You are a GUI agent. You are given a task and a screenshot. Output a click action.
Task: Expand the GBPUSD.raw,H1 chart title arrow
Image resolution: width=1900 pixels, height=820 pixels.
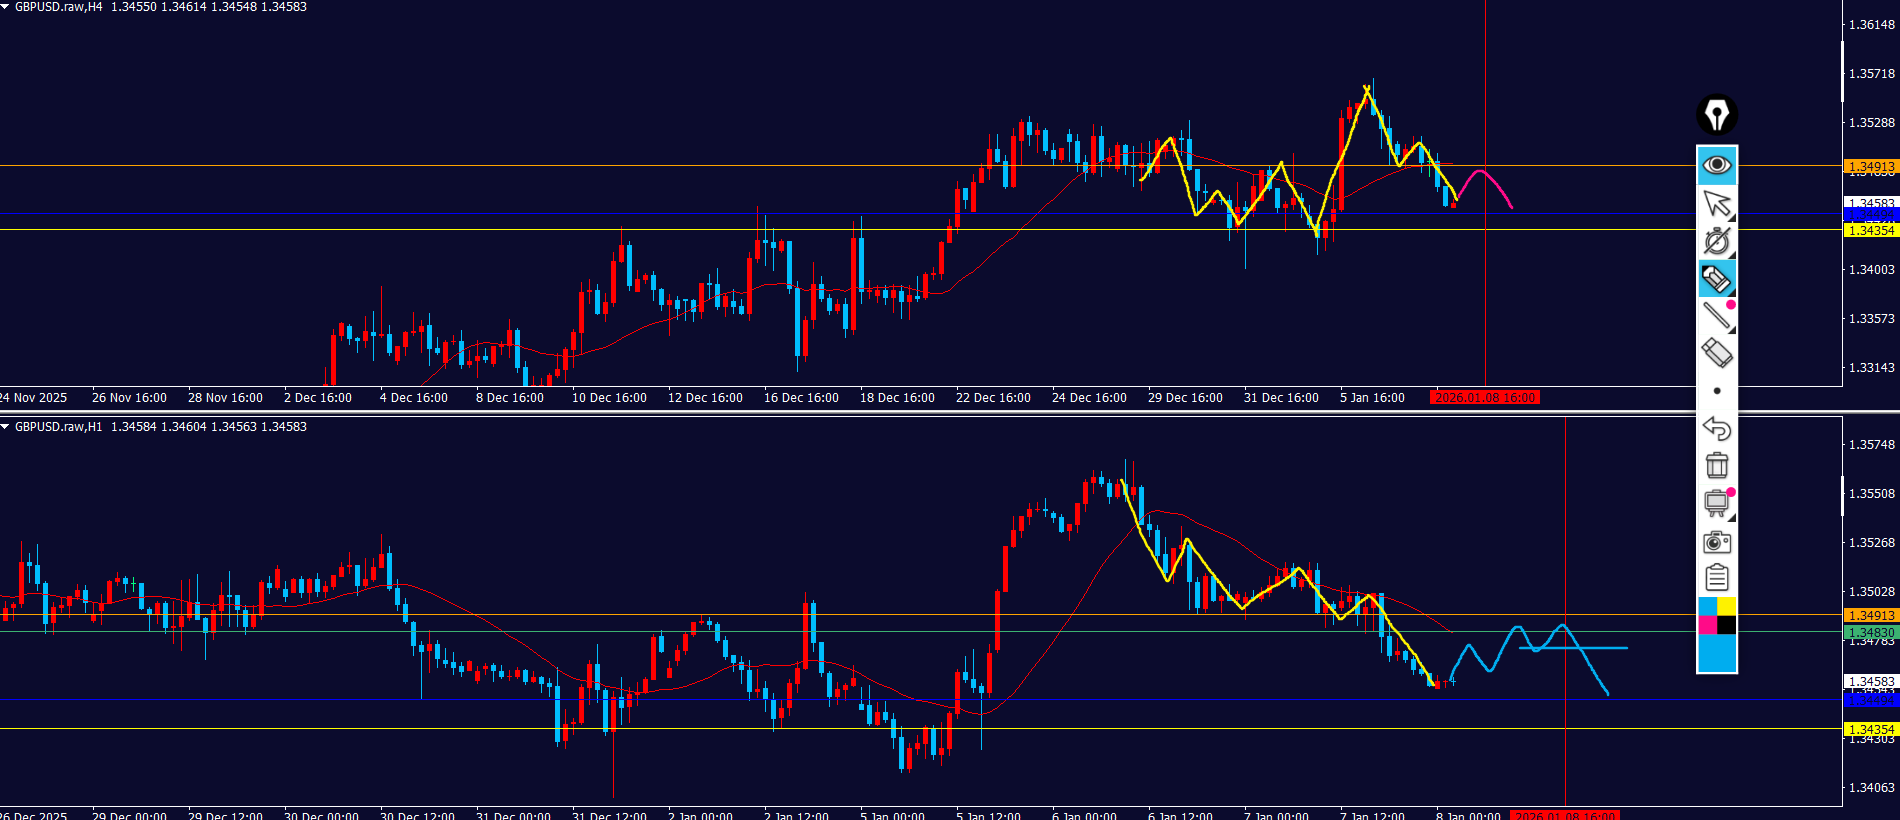[5, 427]
